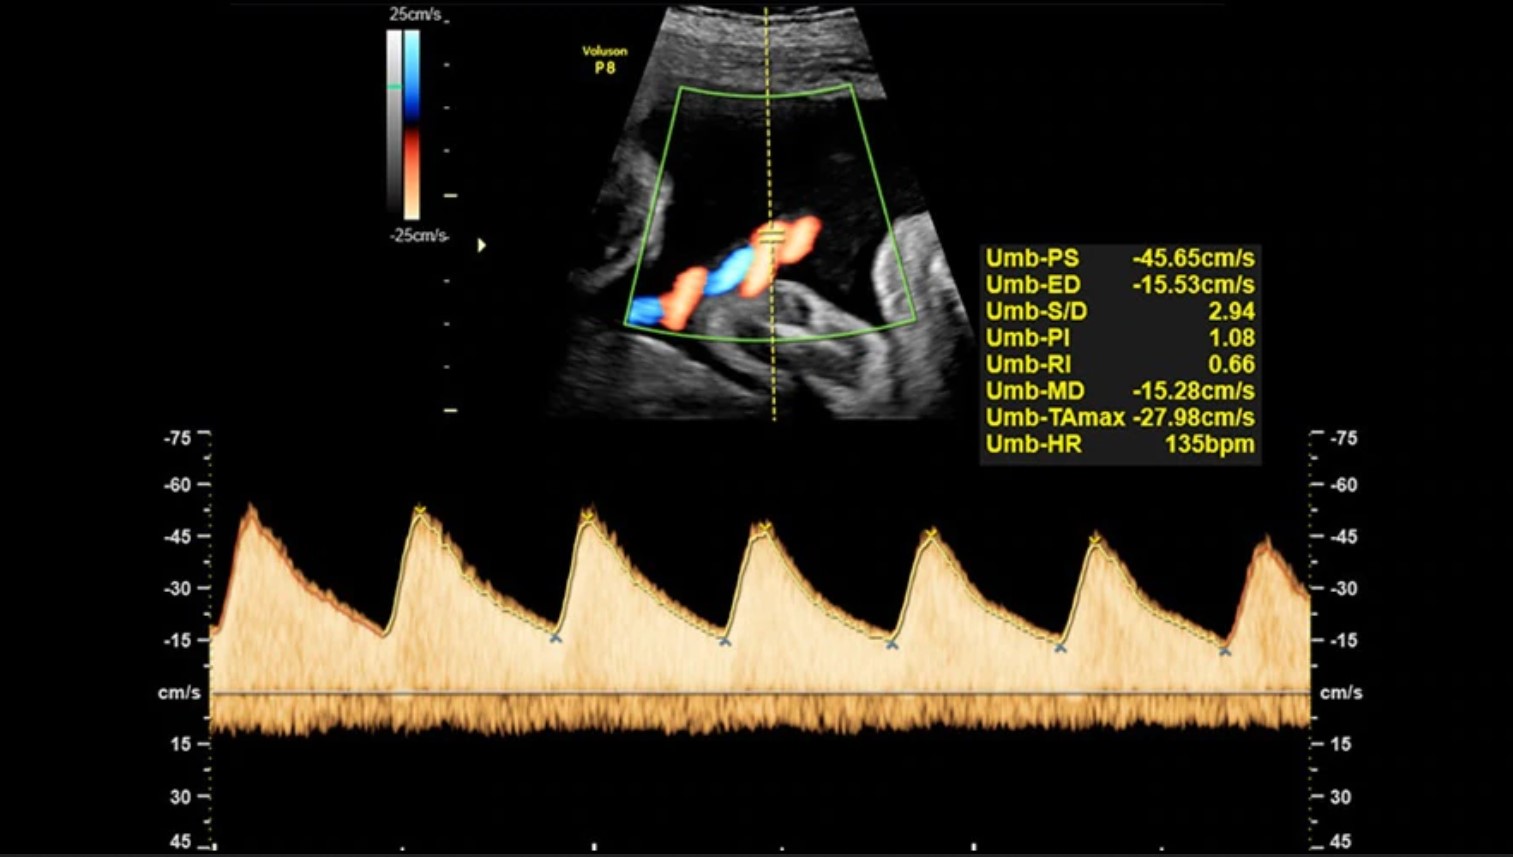Click the Umb-S/D ratio value

pos(1230,312)
